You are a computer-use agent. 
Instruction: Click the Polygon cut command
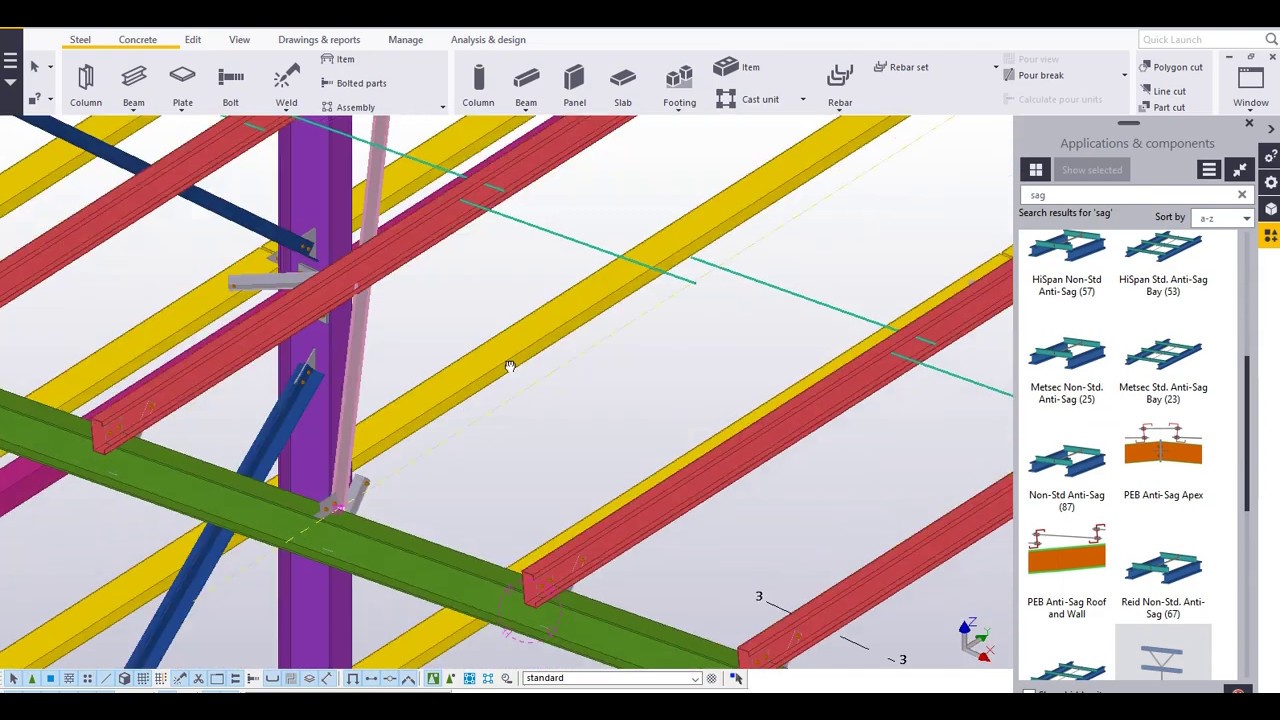tap(1170, 67)
